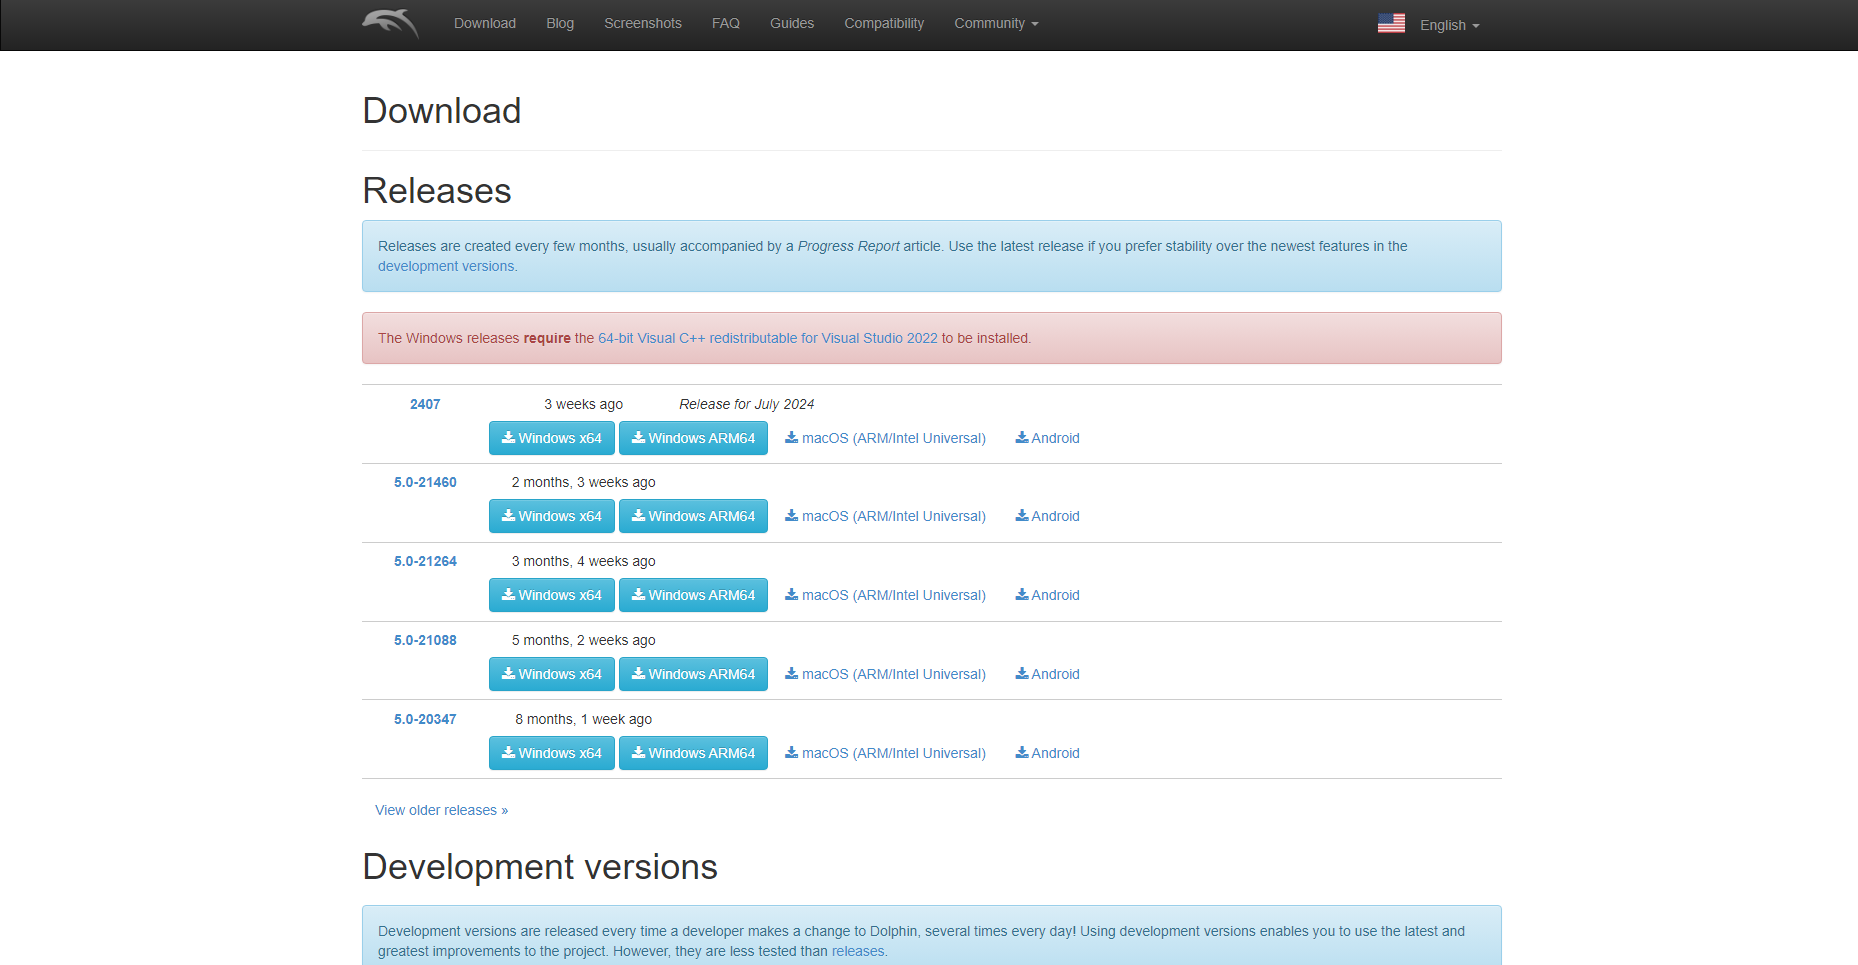The height and width of the screenshot is (965, 1858).
Task: Open release 5.0-20347 version link
Action: click(x=425, y=719)
